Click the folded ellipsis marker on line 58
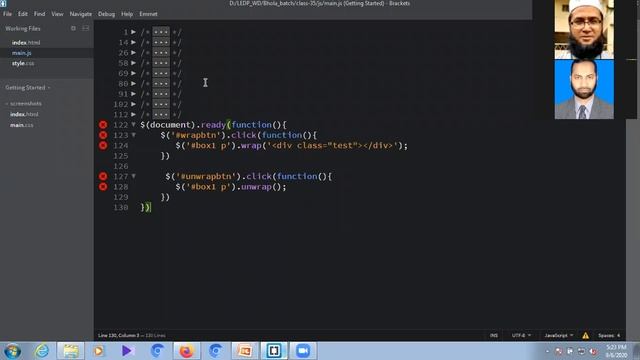Viewport: 640px width, 360px height. pos(161,63)
